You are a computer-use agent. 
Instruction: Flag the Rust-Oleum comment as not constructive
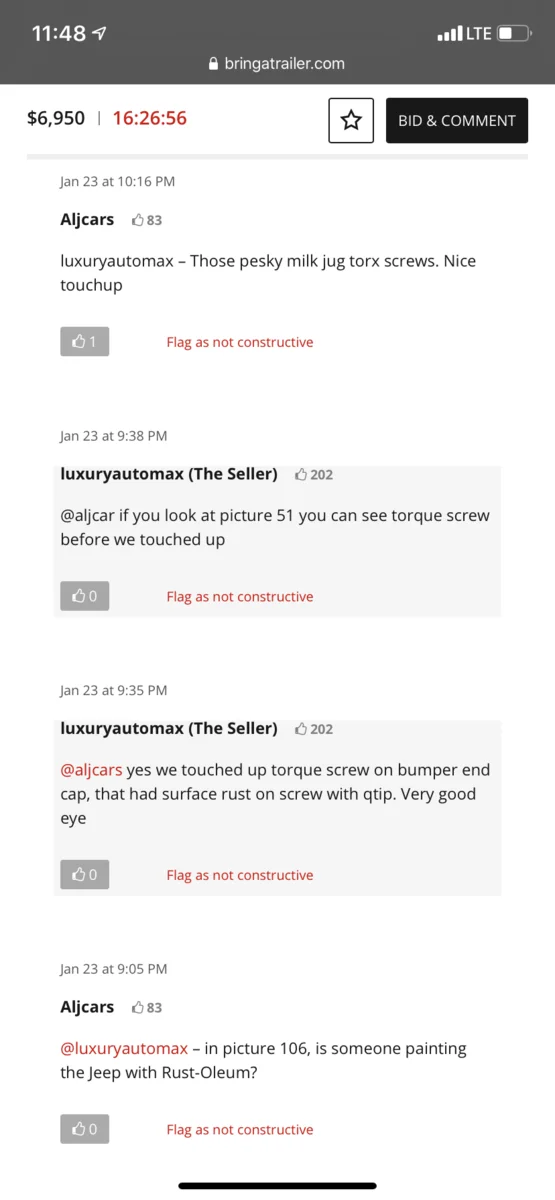coord(240,1129)
